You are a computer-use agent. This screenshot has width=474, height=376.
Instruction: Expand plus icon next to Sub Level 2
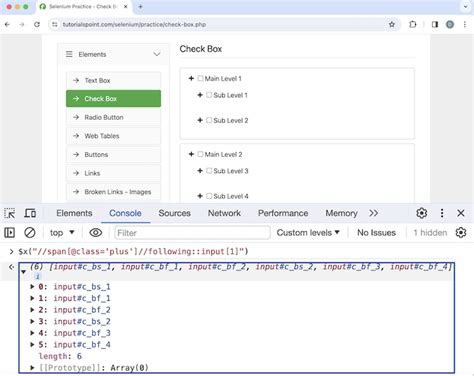pos(200,120)
